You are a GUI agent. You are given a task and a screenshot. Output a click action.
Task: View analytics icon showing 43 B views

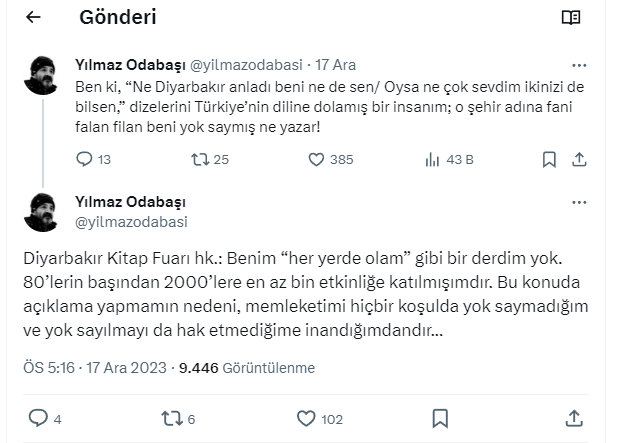tap(433, 159)
